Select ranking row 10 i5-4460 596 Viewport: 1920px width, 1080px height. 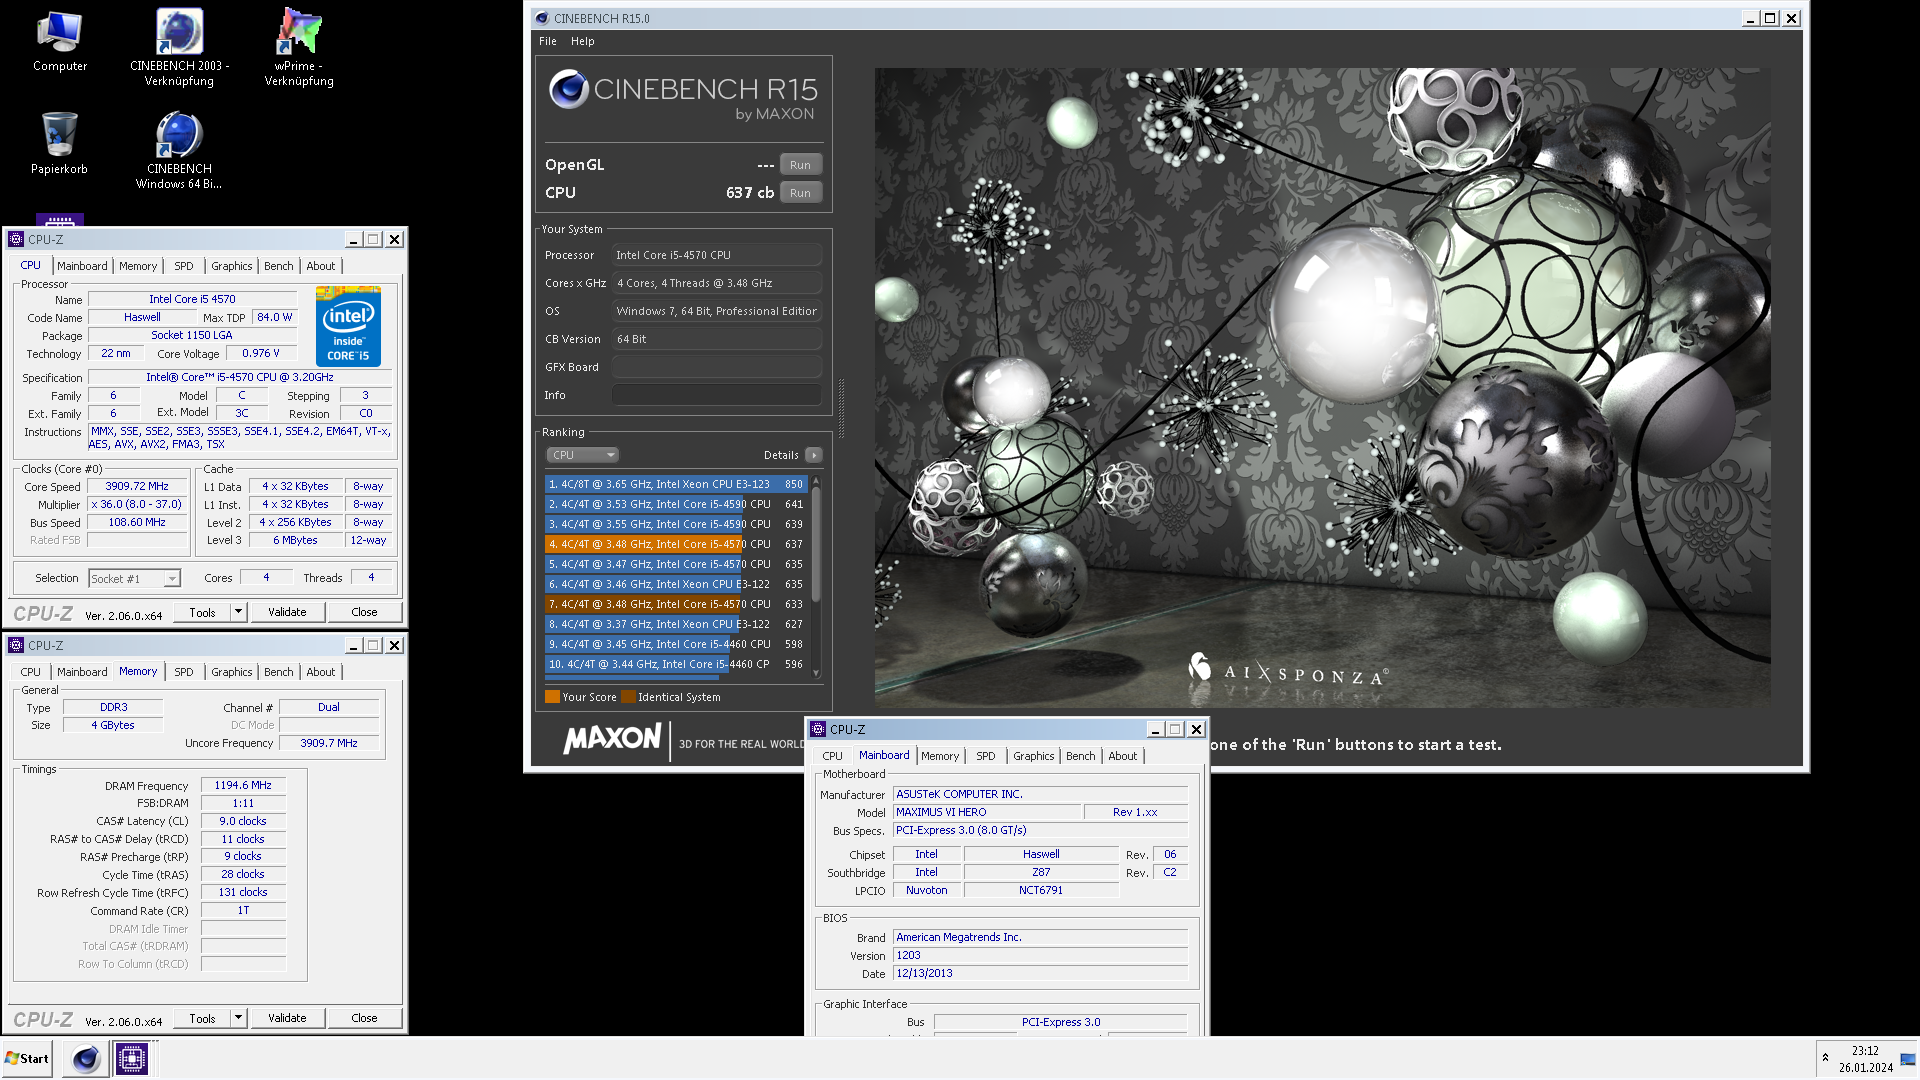676,664
